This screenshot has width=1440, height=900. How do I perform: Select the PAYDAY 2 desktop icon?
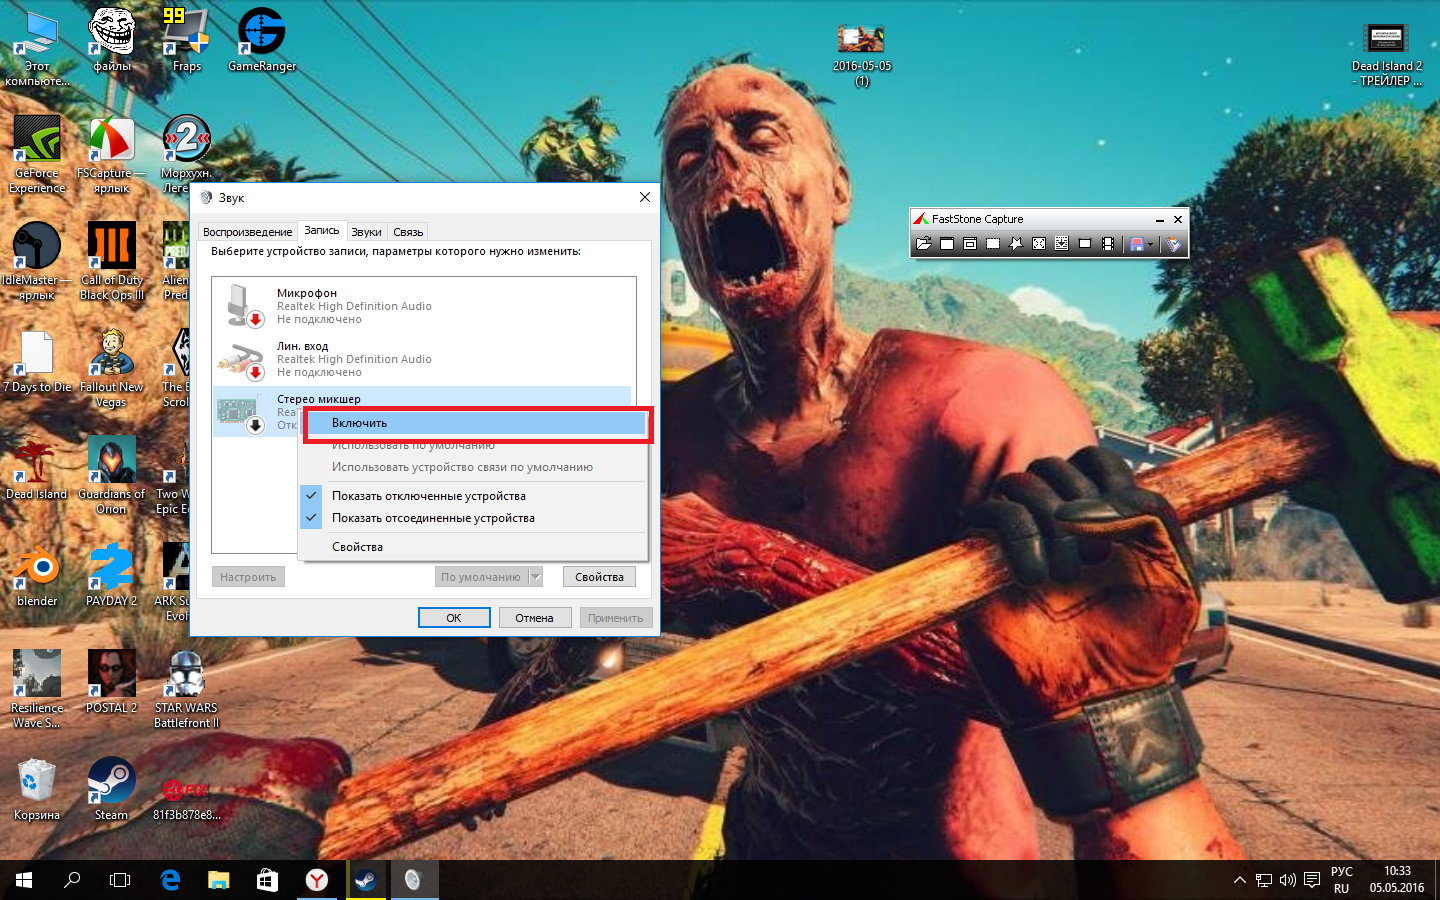pyautogui.click(x=112, y=575)
